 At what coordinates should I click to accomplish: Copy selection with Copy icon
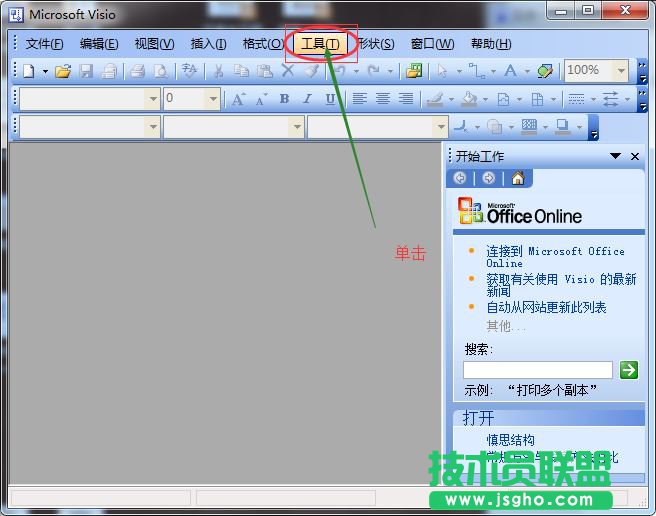point(241,71)
